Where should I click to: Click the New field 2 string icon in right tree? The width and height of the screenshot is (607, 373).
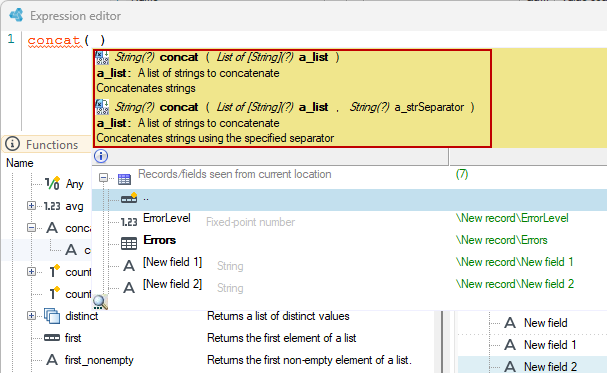pos(510,366)
